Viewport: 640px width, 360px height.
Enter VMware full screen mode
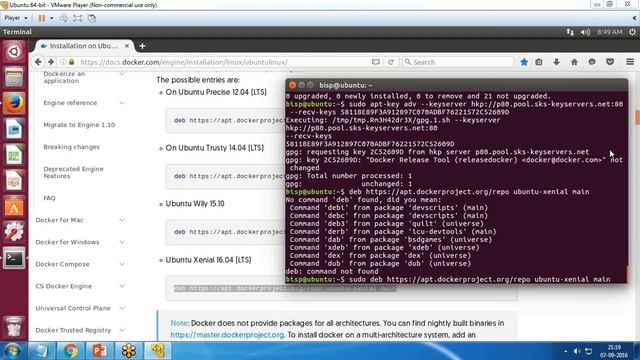tap(78, 18)
